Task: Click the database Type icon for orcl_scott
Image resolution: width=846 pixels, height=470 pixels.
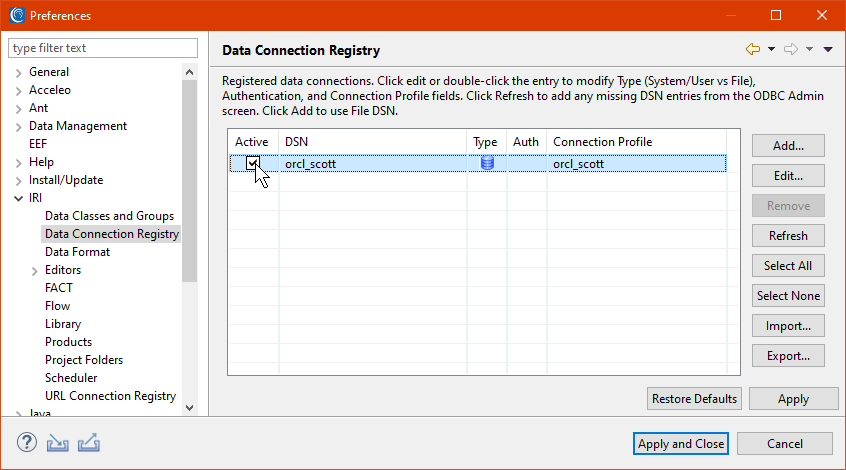Action: (487, 163)
